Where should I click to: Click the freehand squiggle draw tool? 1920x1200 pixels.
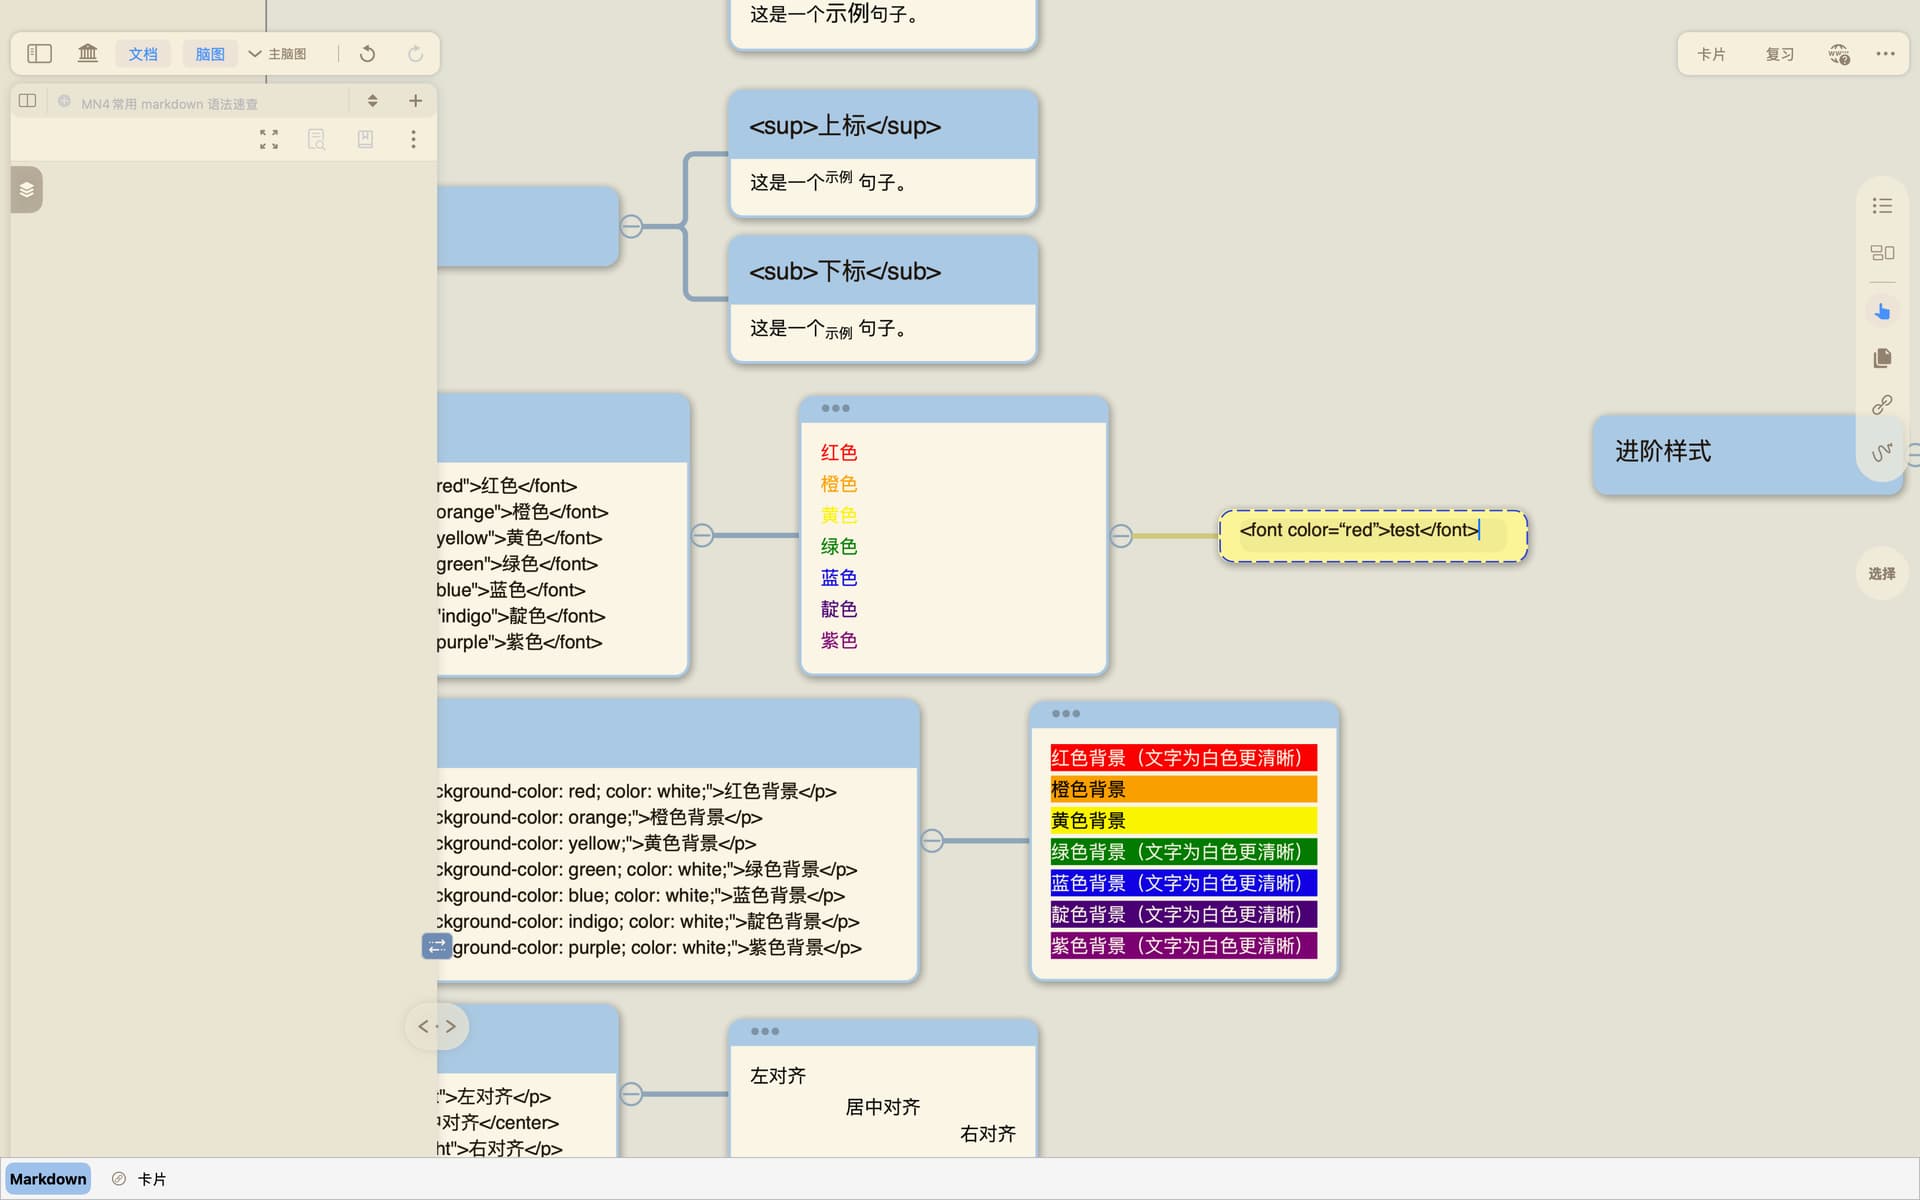tap(1882, 452)
